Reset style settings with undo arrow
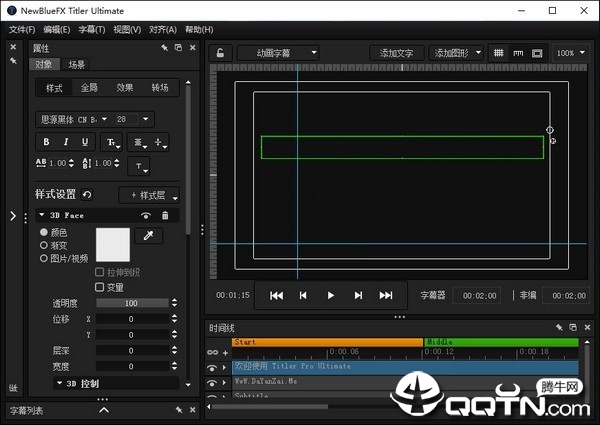This screenshot has width=600, height=425. pos(87,195)
